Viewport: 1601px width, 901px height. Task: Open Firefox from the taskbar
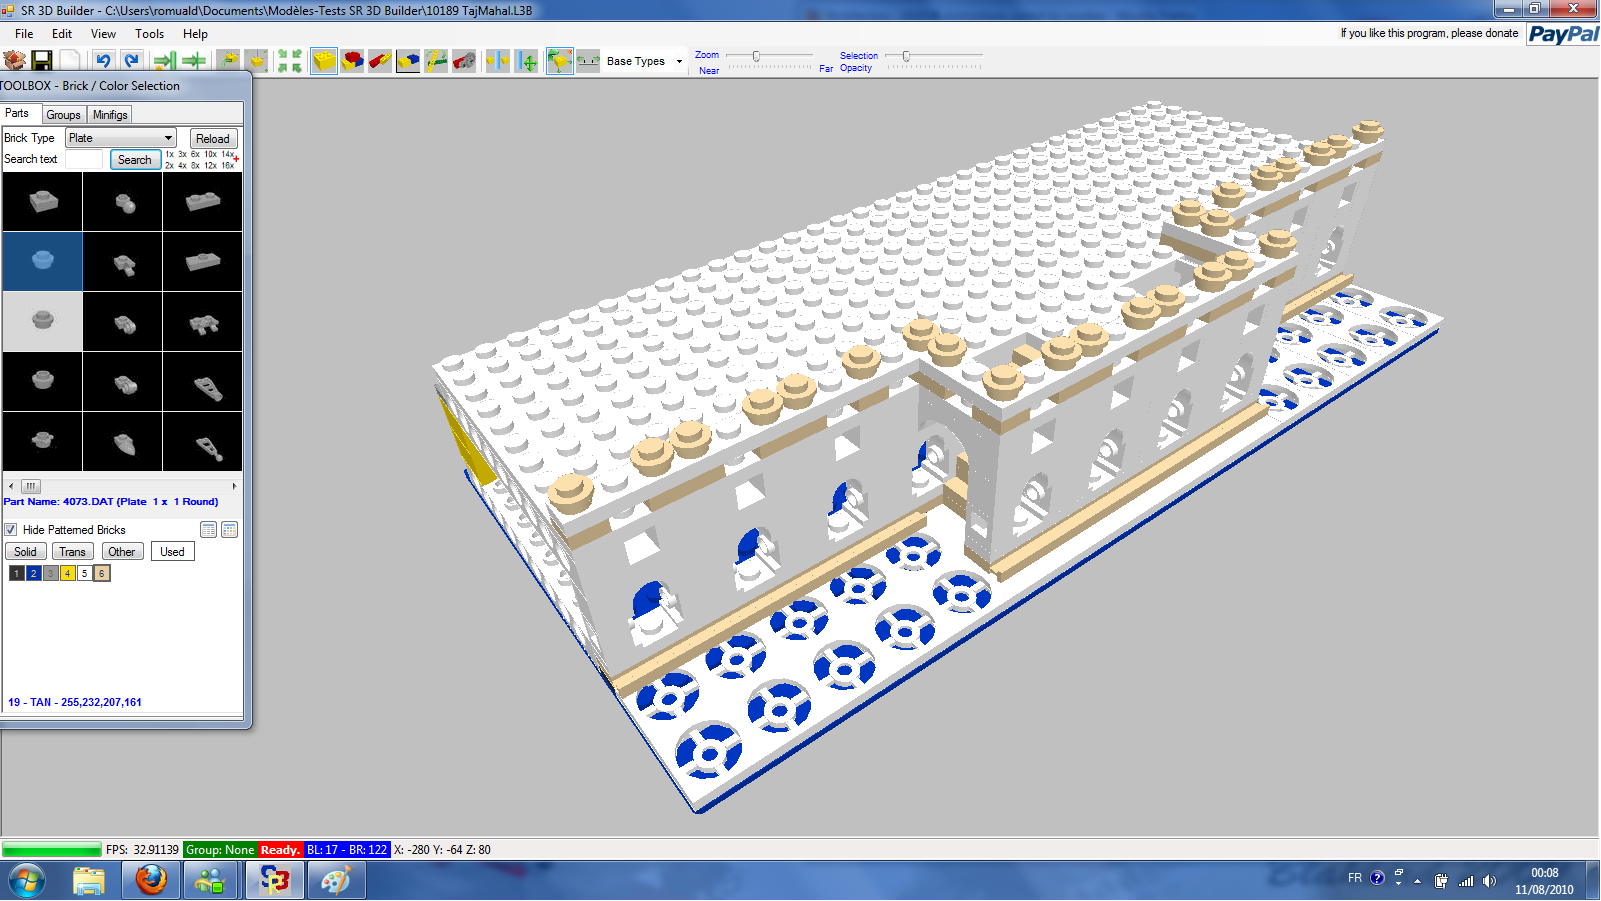pos(151,881)
